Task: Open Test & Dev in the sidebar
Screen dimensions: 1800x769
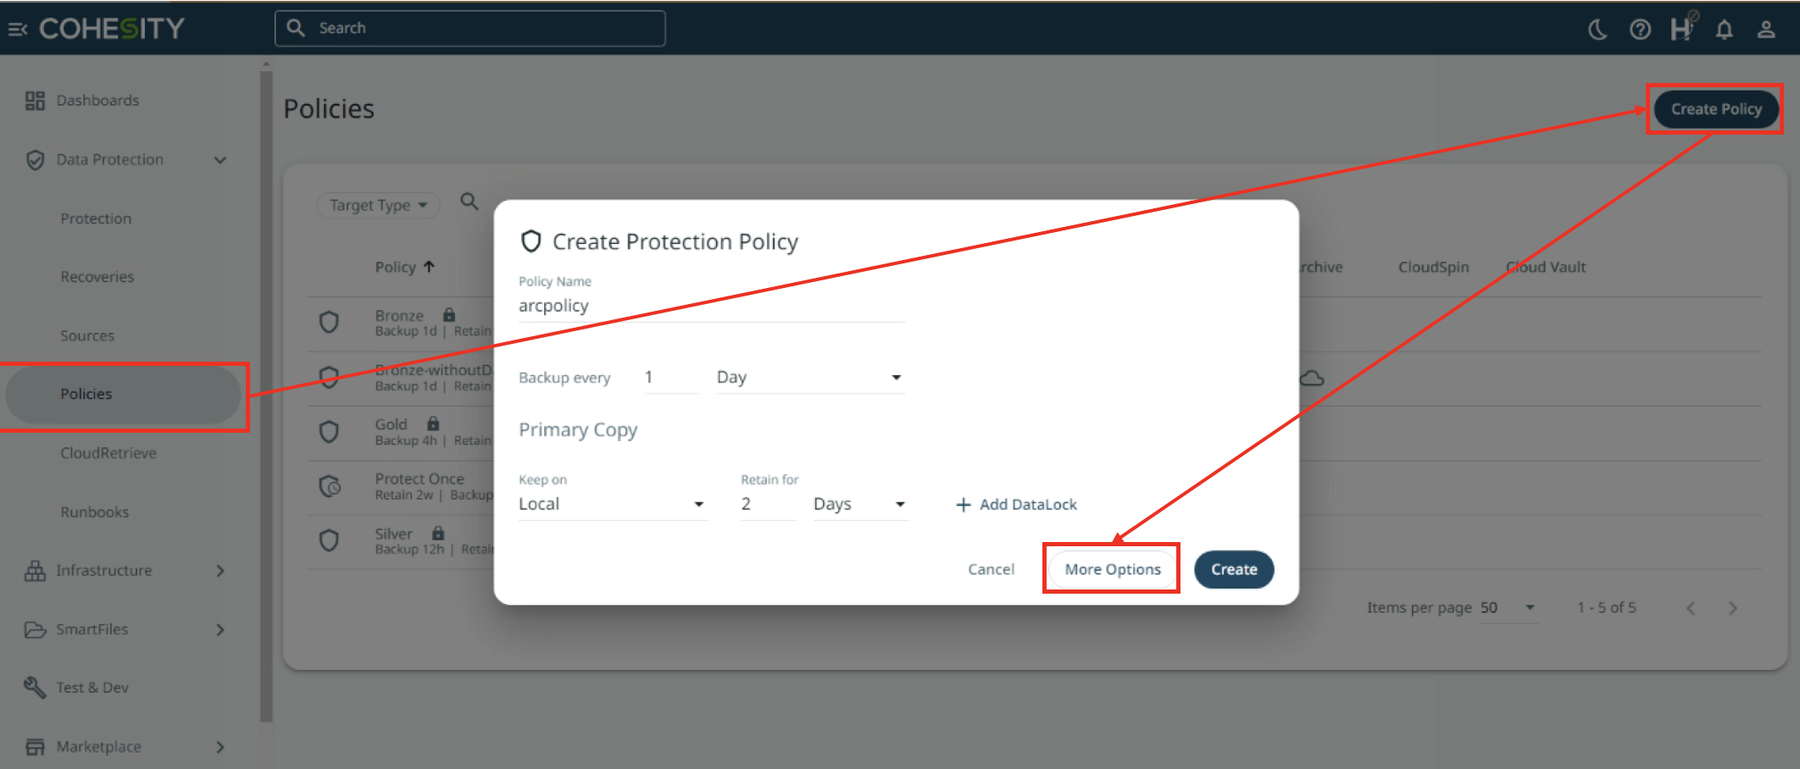Action: [92, 688]
